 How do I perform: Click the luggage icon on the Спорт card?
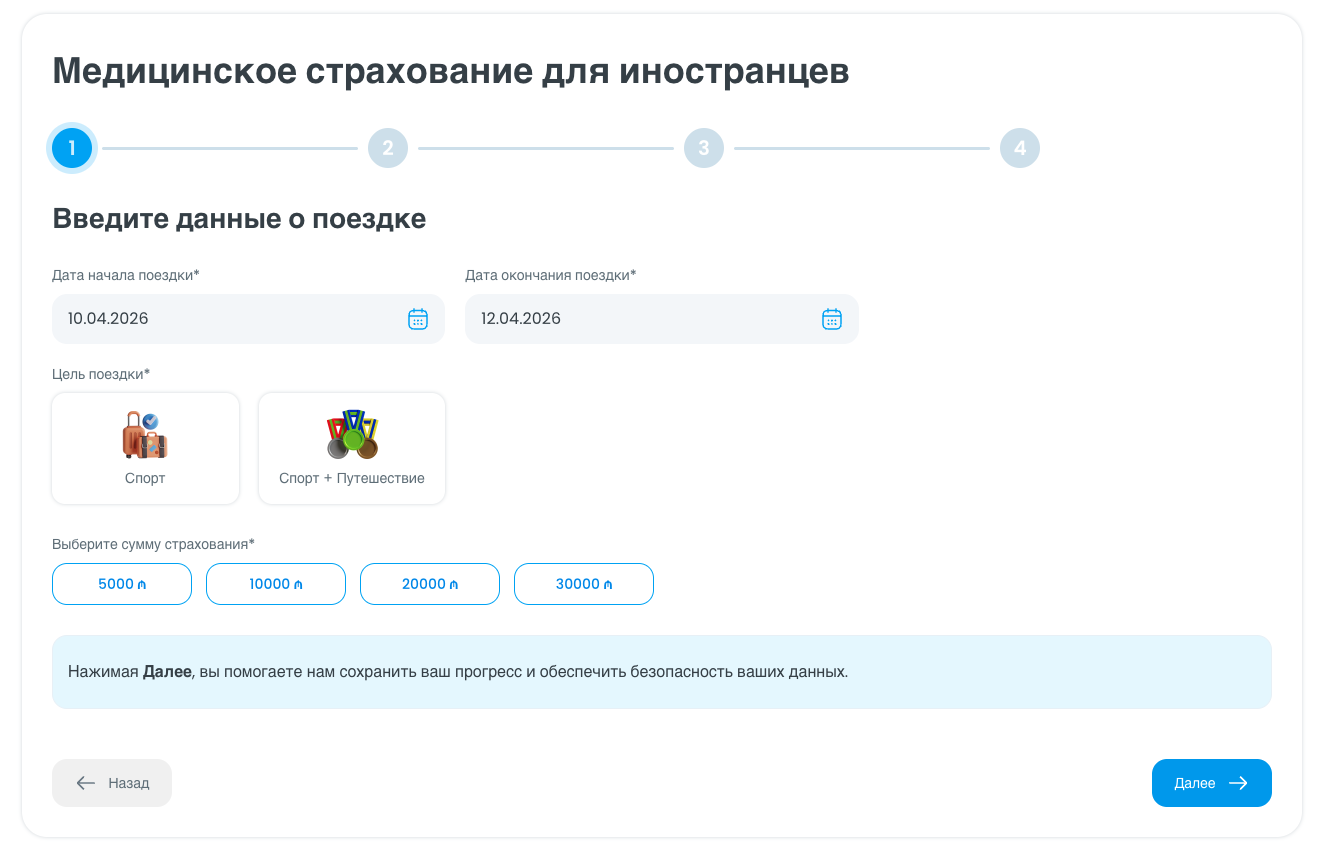point(145,435)
